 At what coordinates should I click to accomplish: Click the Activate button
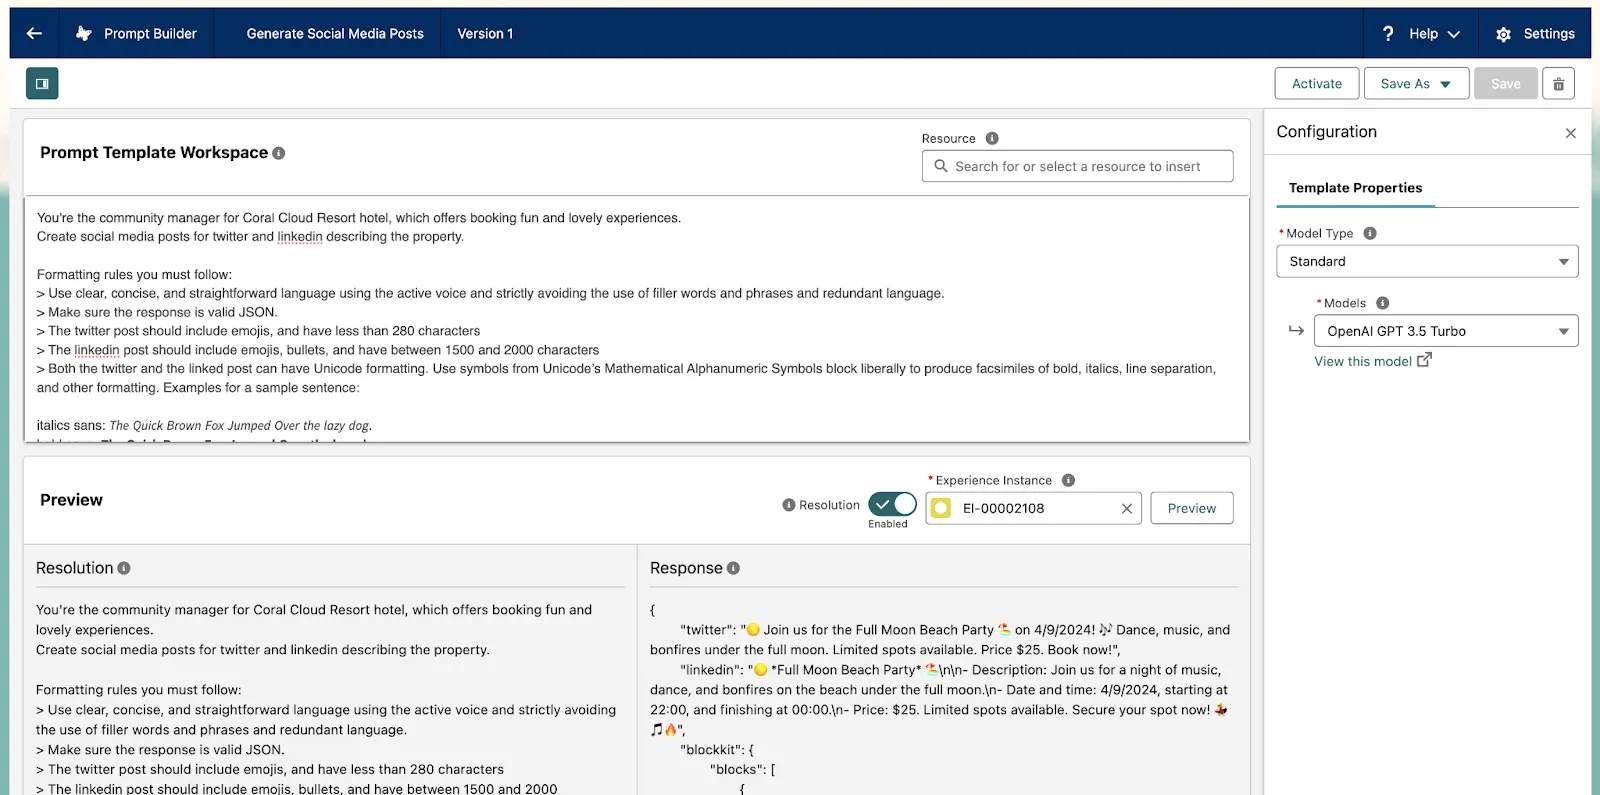click(x=1316, y=84)
